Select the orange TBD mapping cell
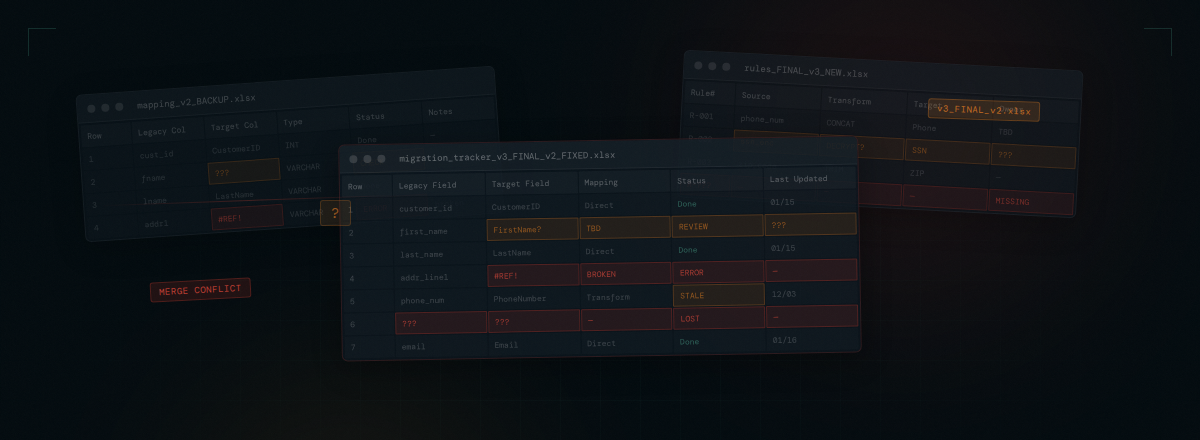 click(624, 227)
